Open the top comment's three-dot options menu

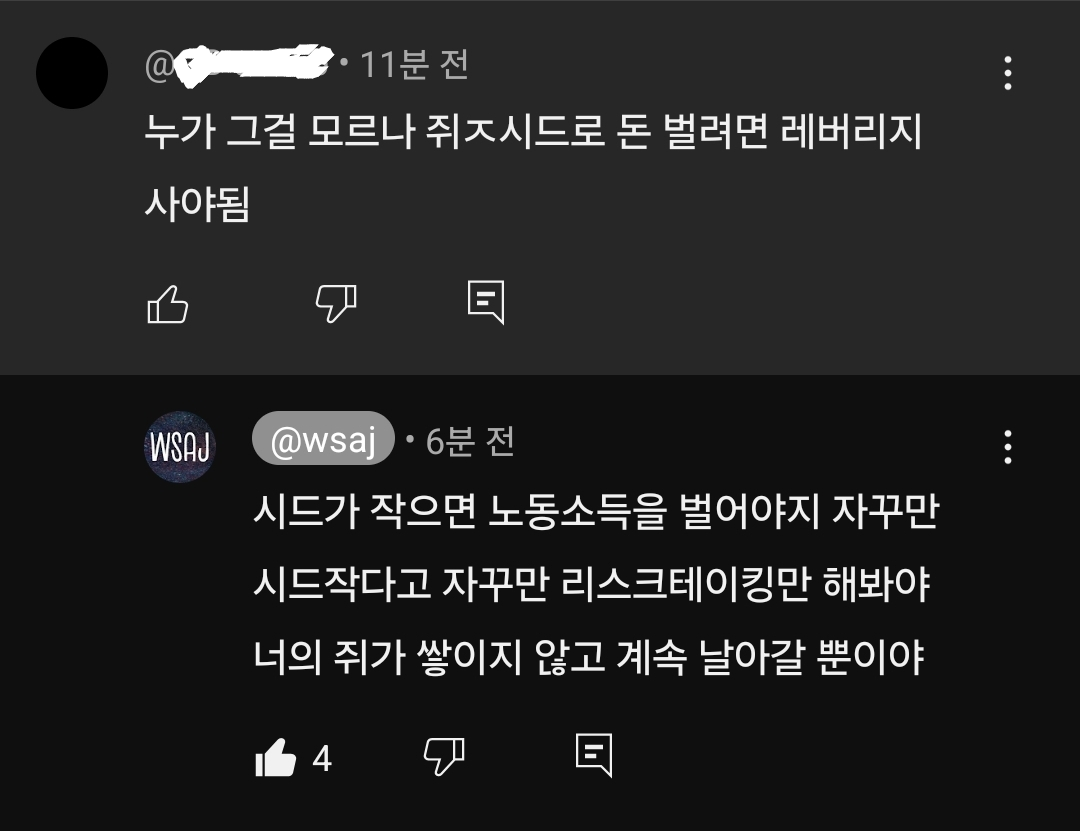coord(1008,72)
